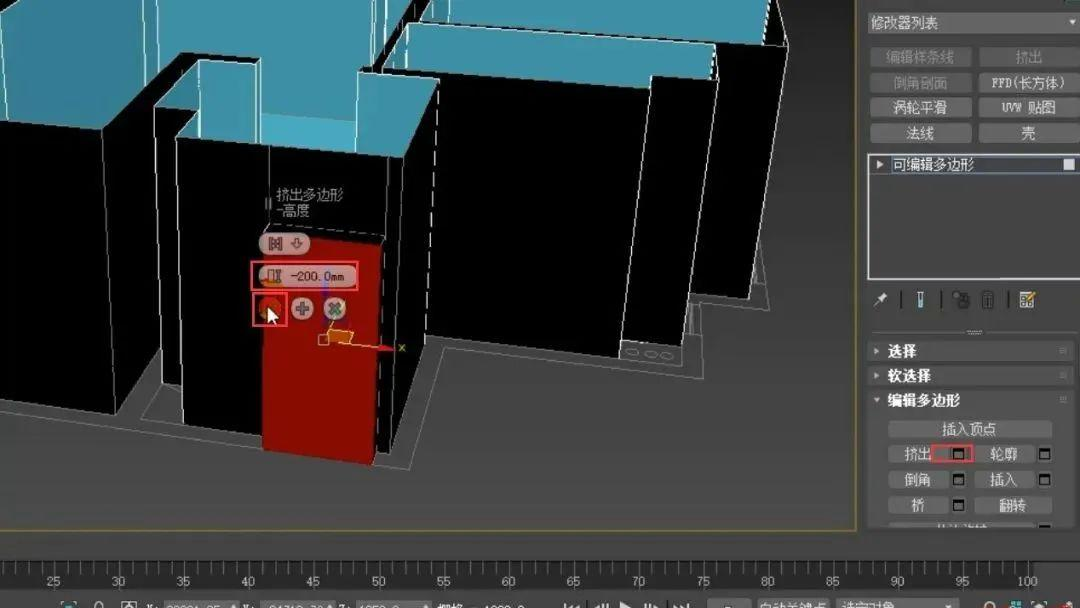Open the 挤出 settings box icon
Viewport: 1080px width, 608px height.
point(958,454)
